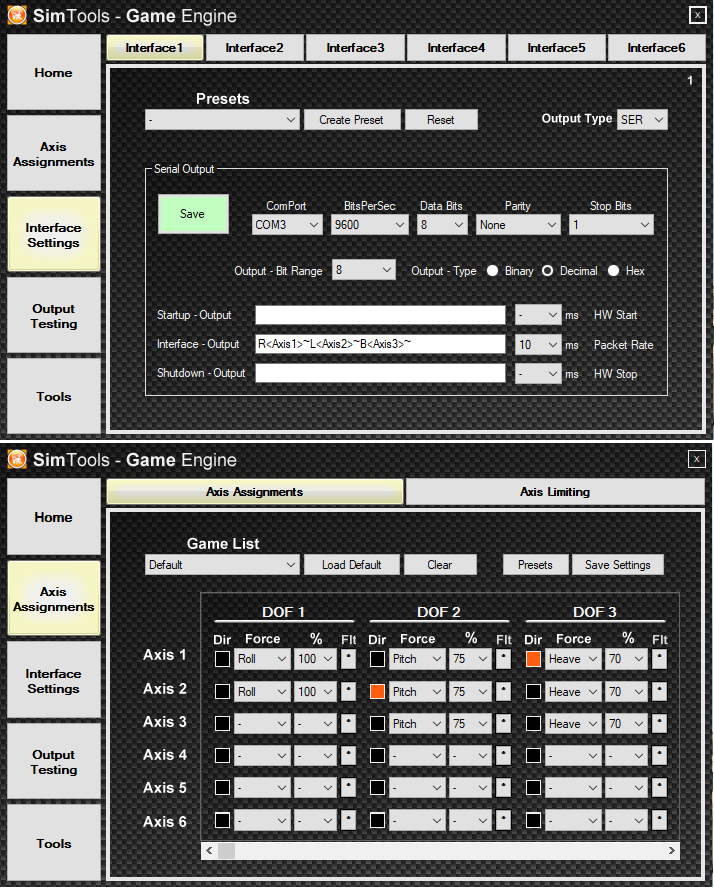
Task: Open Axis 1 DOF 2 Pitch force dropdown
Action: tap(417, 659)
